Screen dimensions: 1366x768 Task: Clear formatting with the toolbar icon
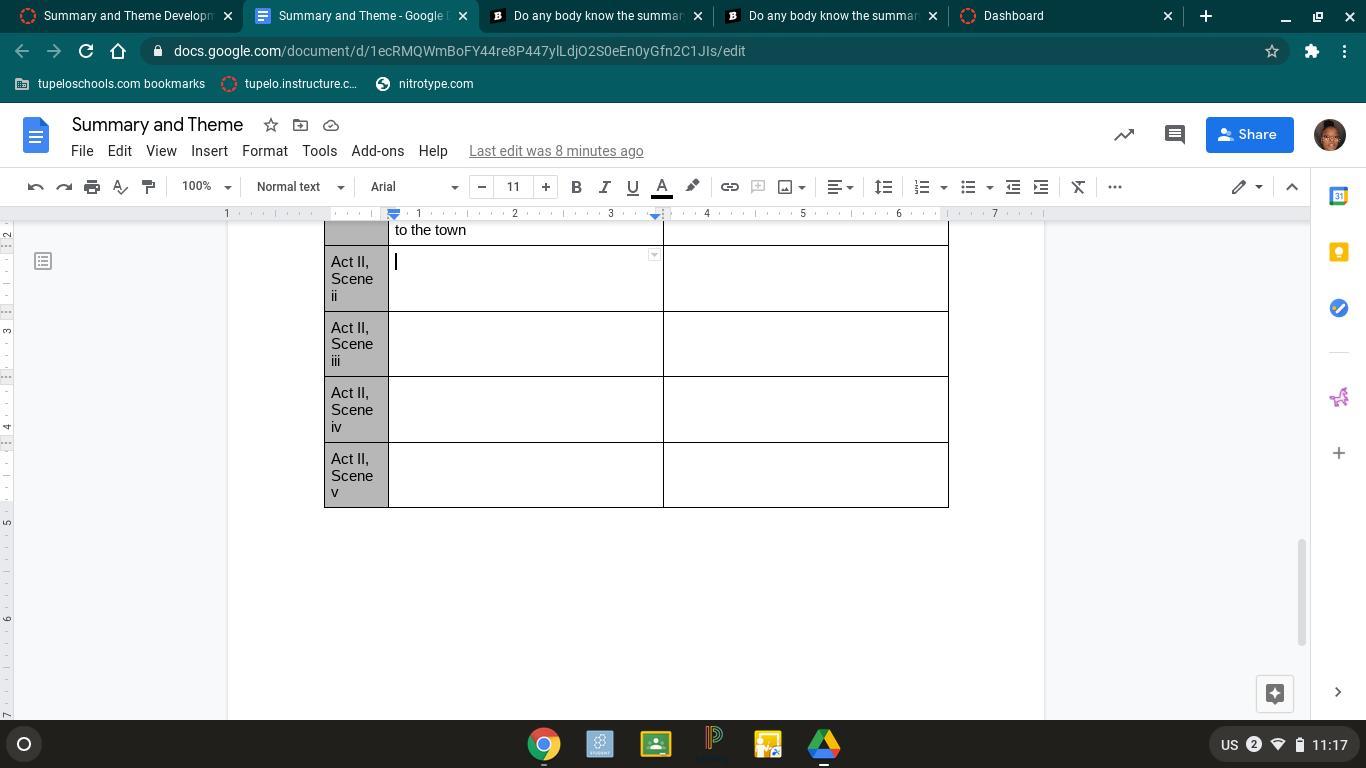[x=1078, y=187]
